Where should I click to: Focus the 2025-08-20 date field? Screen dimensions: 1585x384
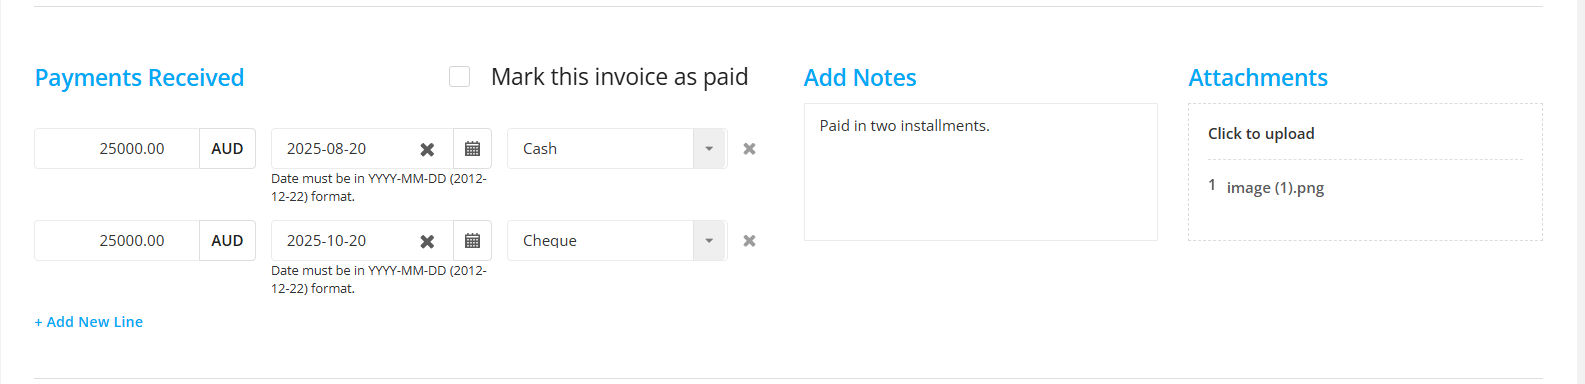click(x=345, y=149)
